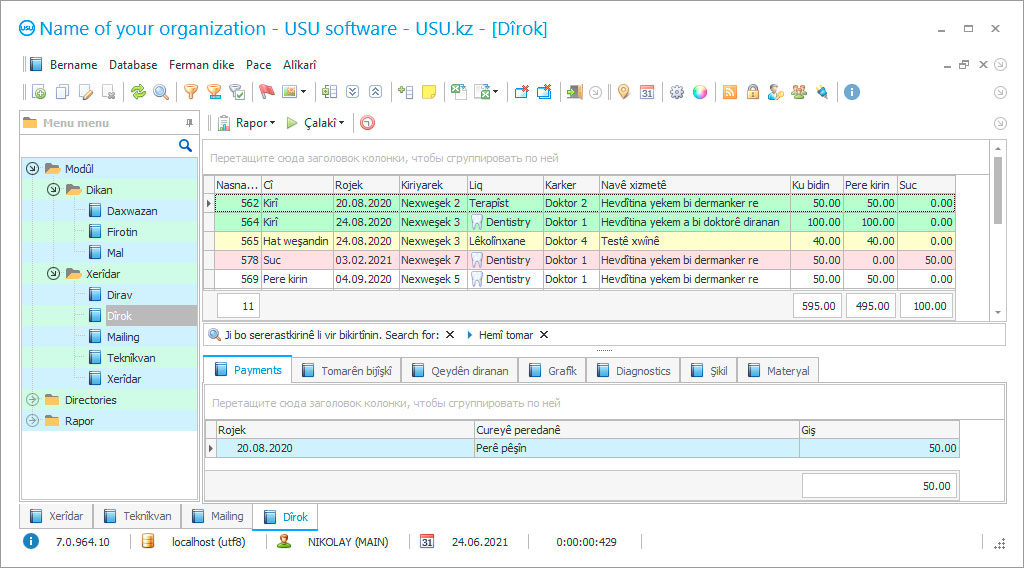Click the orange RSS feed icon

click(730, 92)
